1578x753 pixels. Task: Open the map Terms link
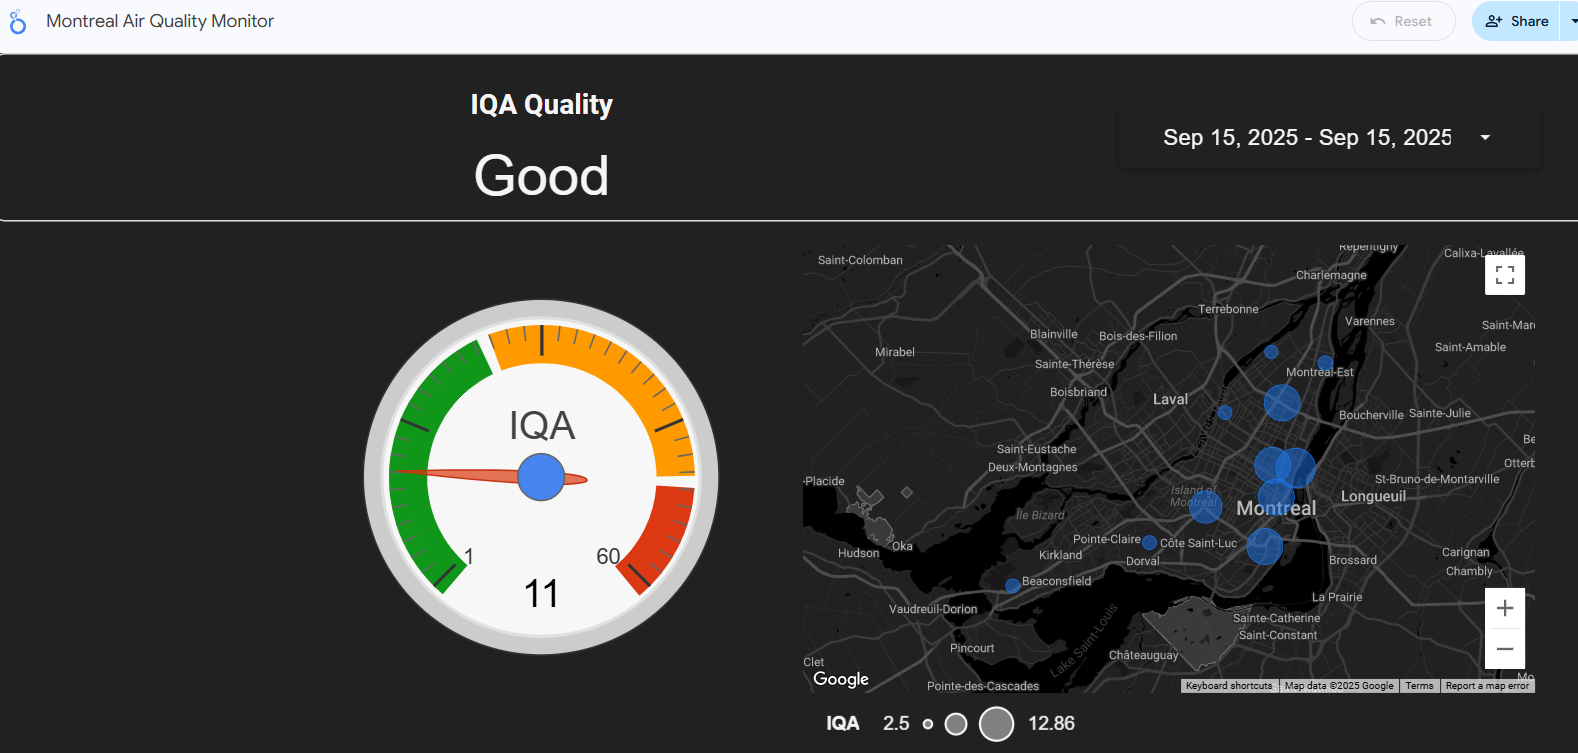click(1419, 686)
